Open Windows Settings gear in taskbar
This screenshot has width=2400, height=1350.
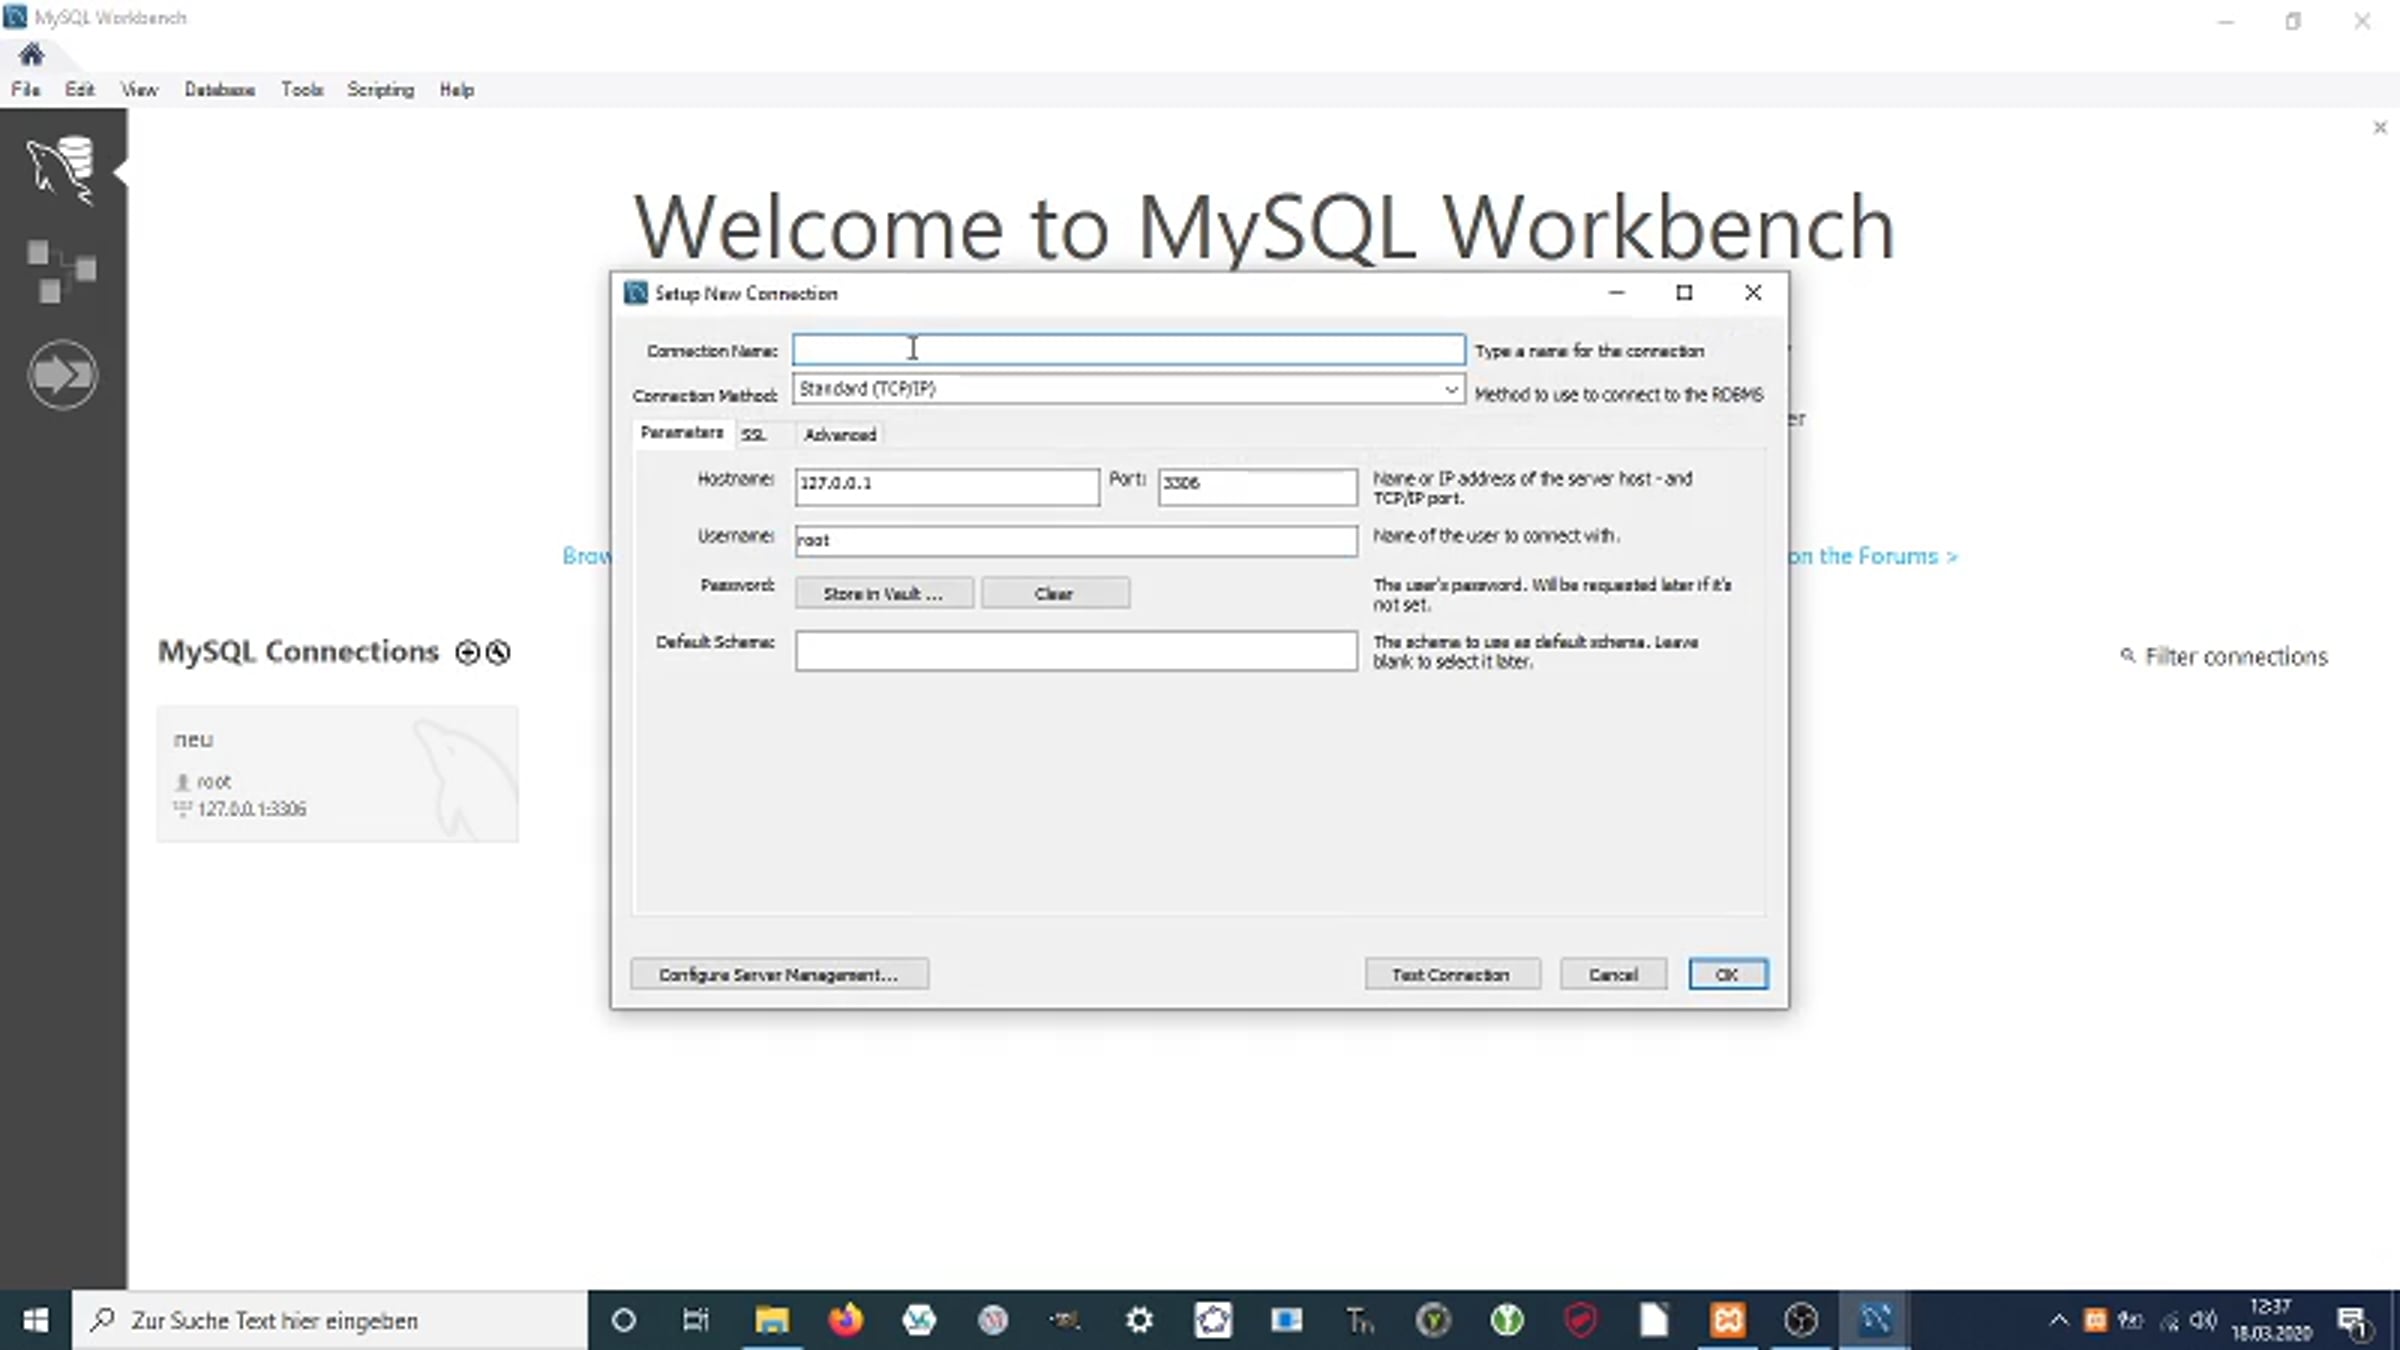coord(1139,1320)
